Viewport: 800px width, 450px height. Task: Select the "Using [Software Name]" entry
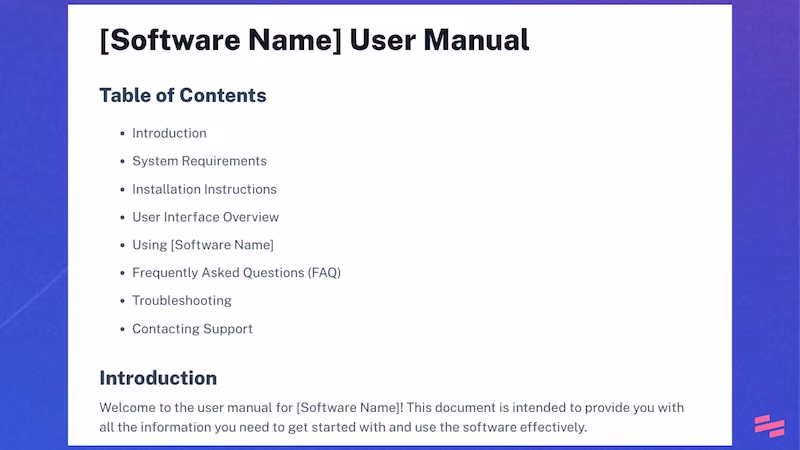click(x=203, y=245)
